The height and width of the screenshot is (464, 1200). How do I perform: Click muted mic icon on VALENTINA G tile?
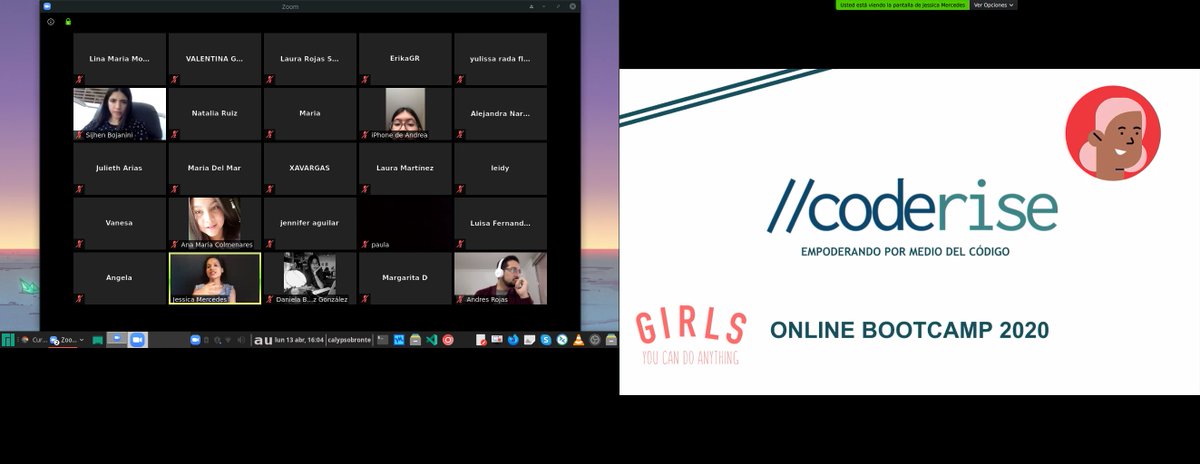(174, 79)
